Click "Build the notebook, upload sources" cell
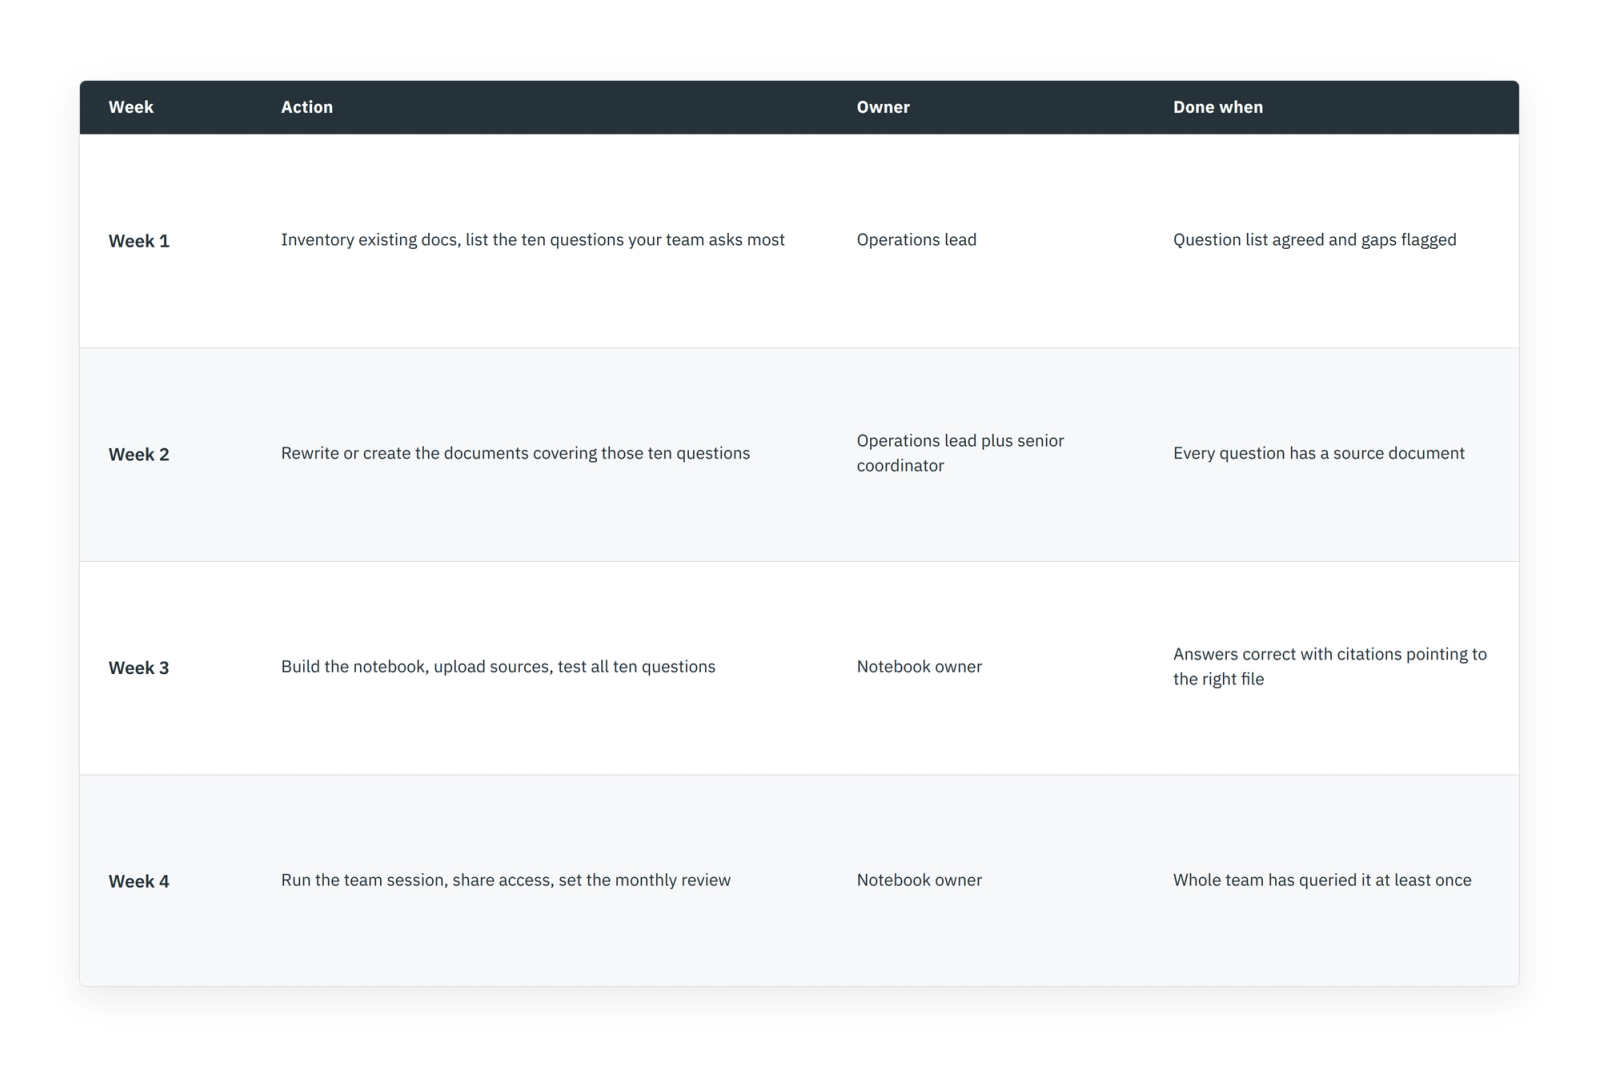Viewport: 1600px width, 1067px height. (x=498, y=667)
